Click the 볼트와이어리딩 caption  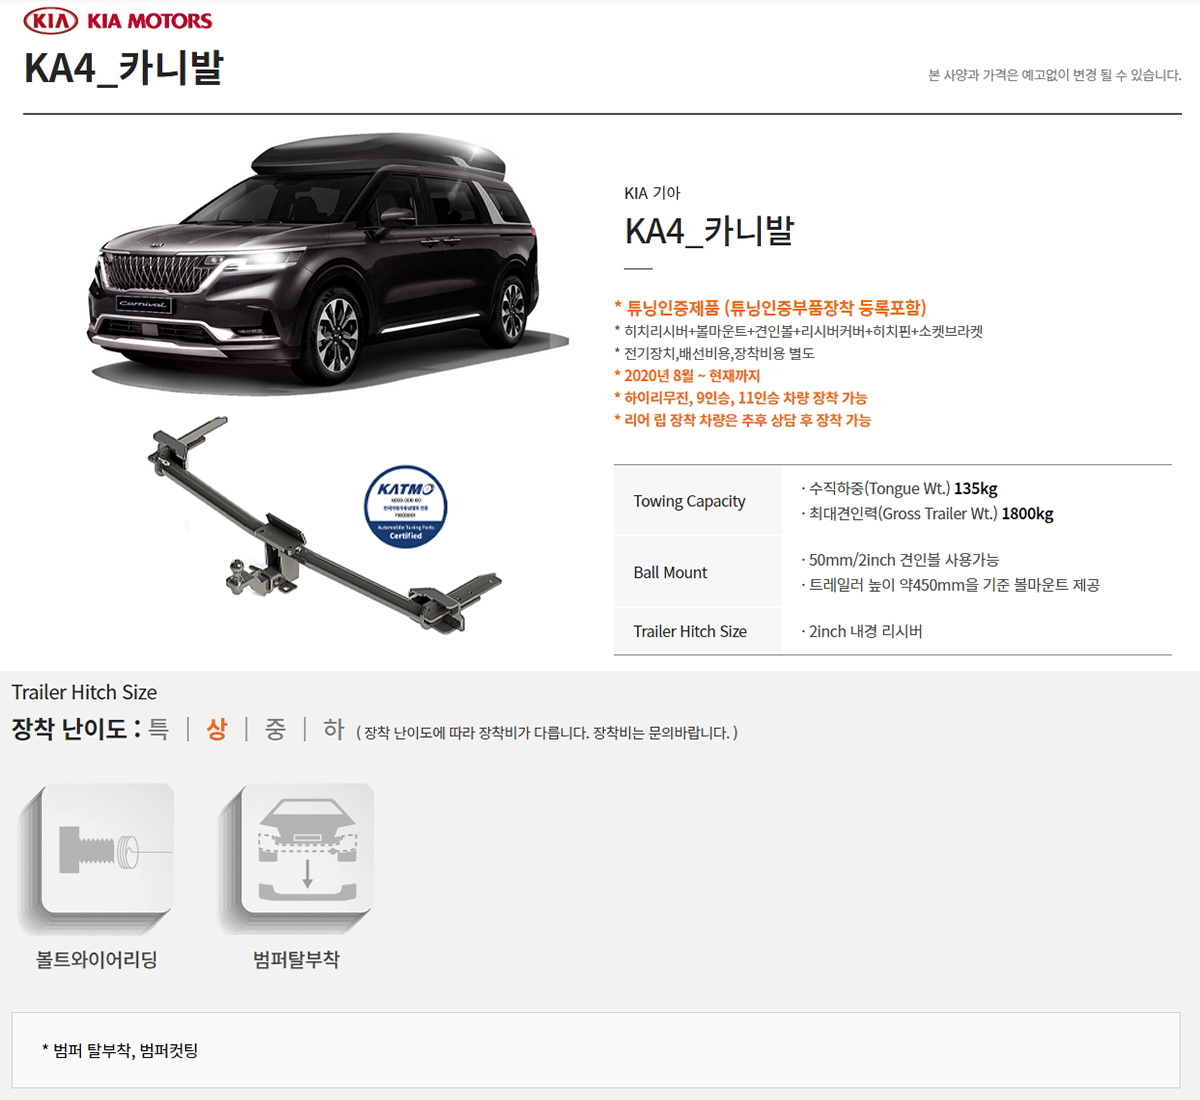[97, 959]
